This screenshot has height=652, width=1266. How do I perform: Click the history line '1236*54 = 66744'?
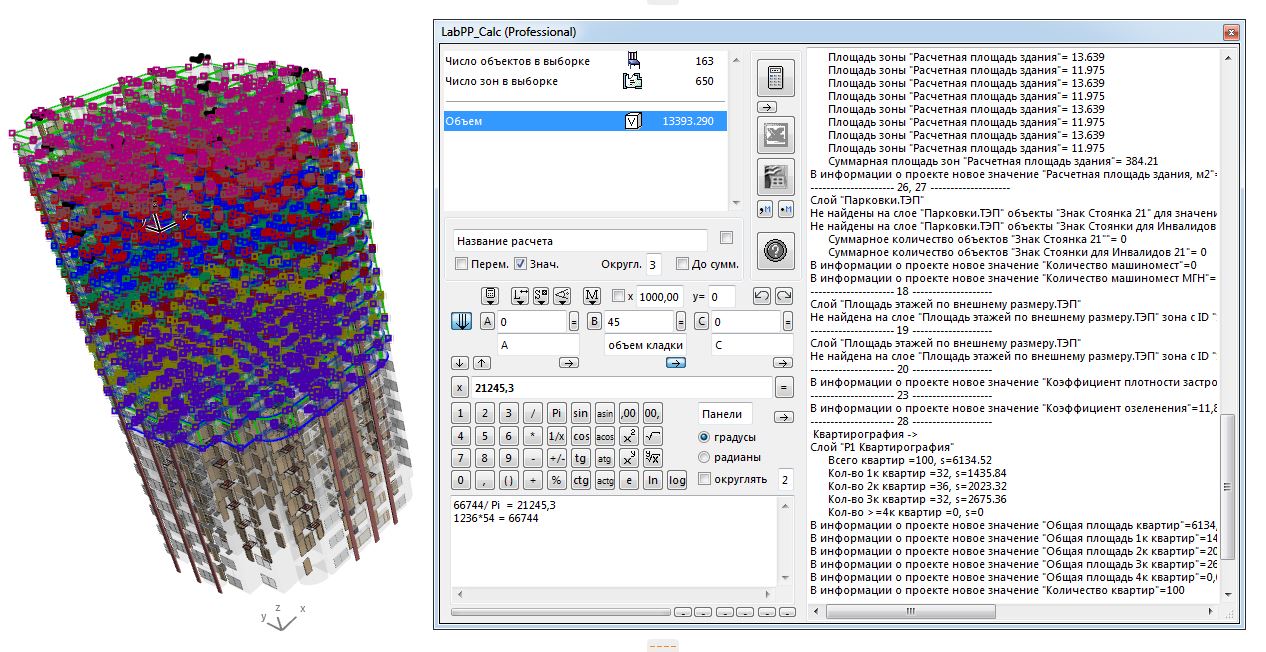click(496, 518)
